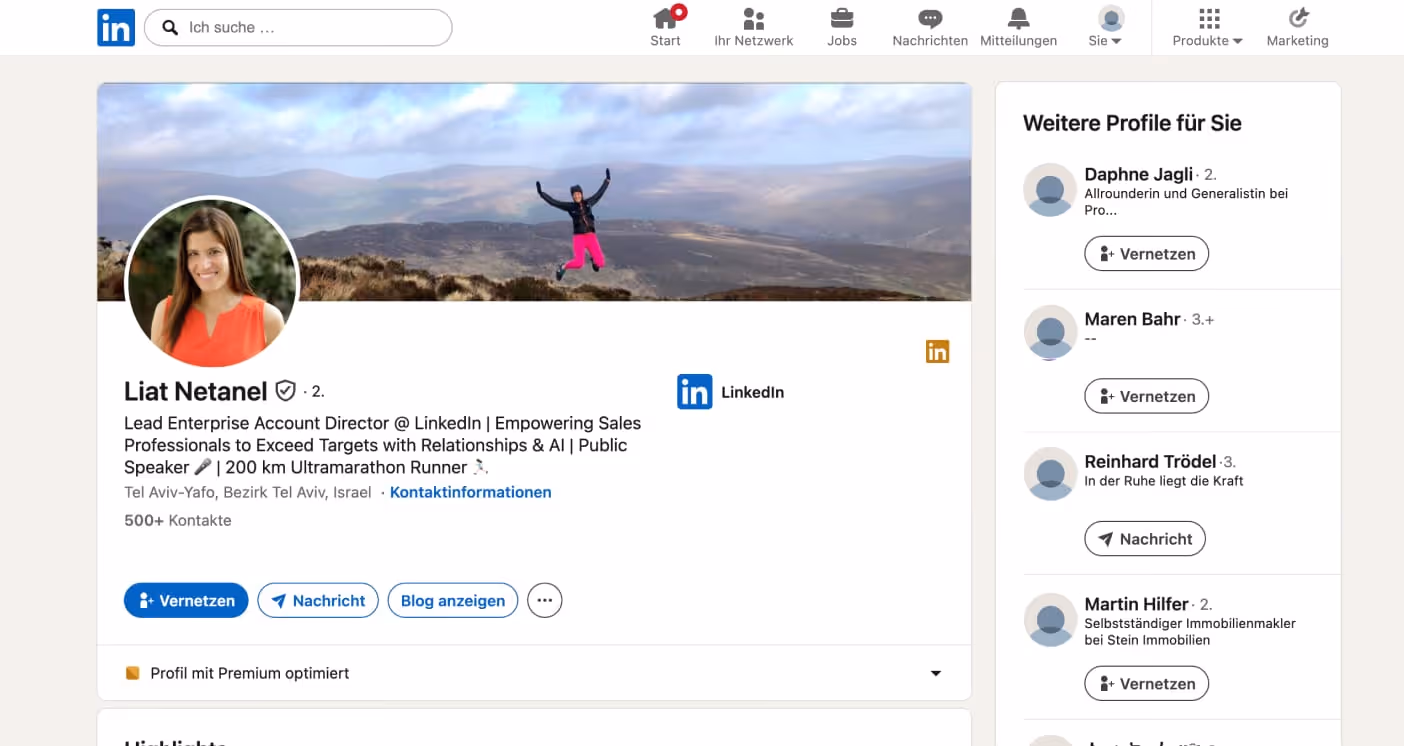This screenshot has height=746, width=1404.
Task: Open Daphne Jagli's profile name
Action: pos(1138,174)
